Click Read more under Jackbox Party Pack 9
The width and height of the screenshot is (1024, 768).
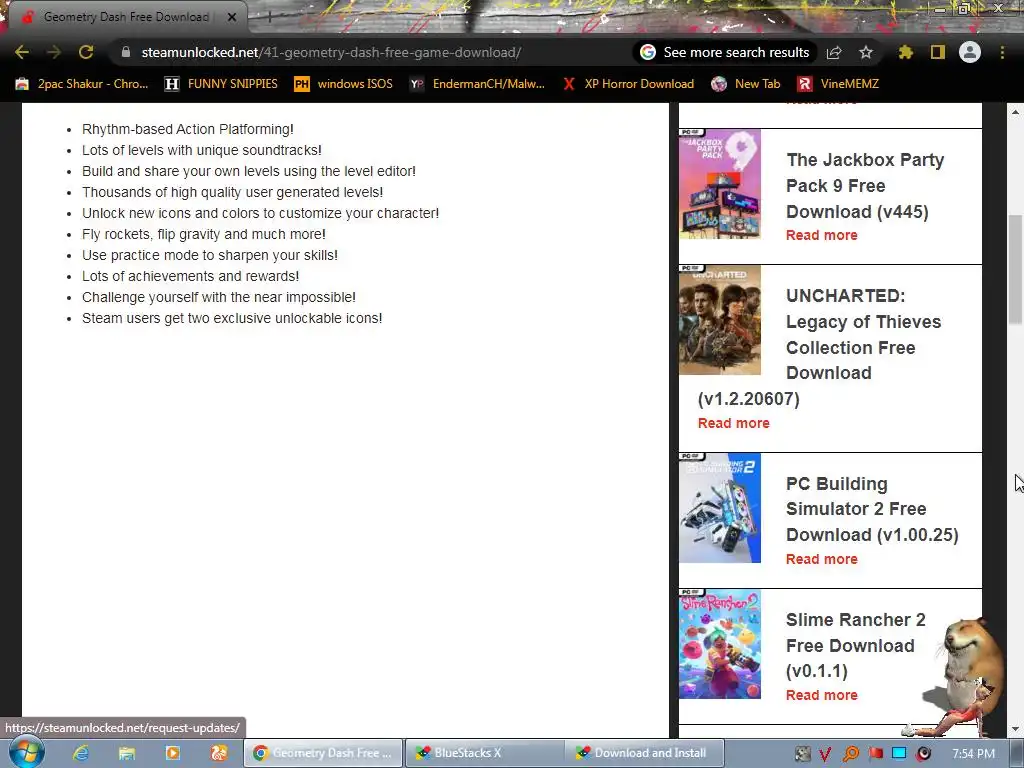coord(822,235)
